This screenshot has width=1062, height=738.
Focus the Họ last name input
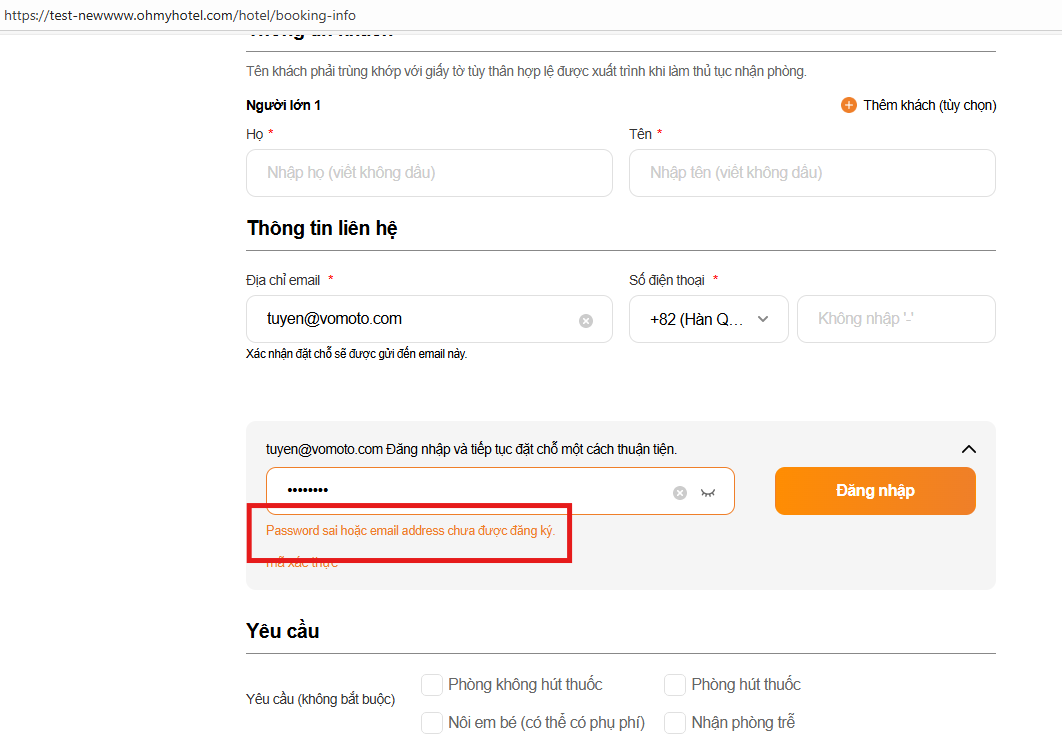pyautogui.click(x=429, y=173)
